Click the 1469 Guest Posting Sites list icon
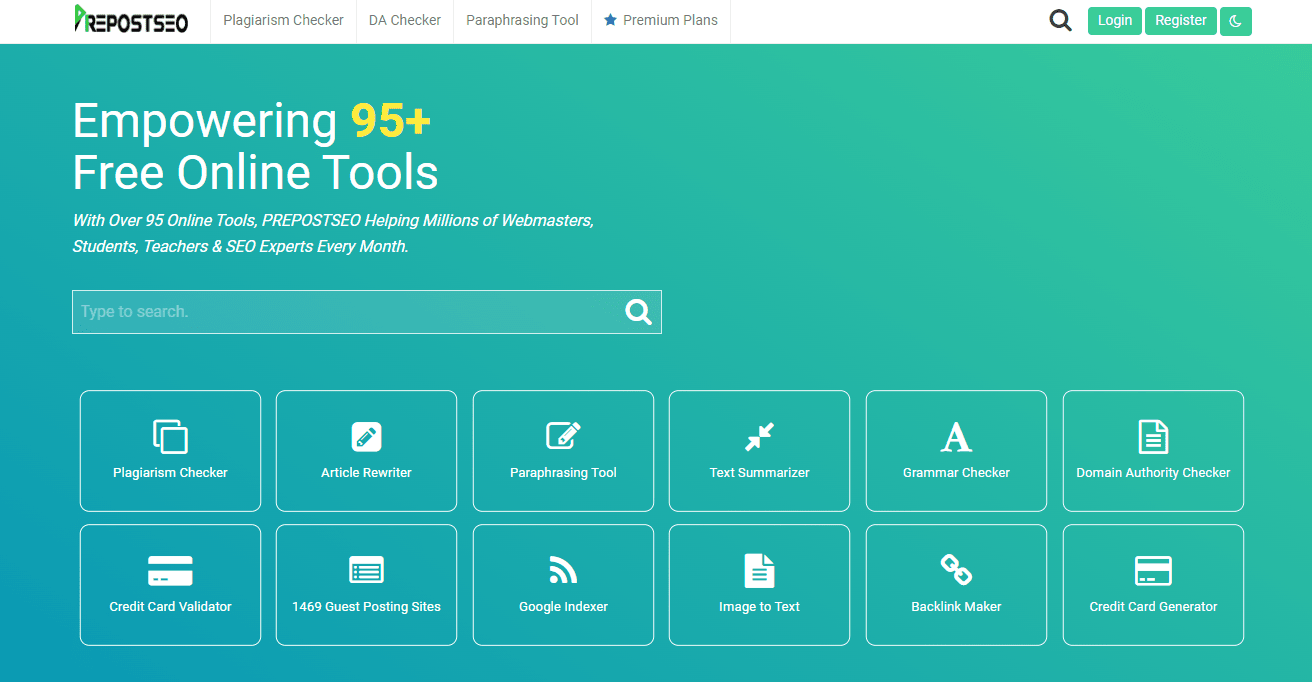The image size is (1312, 684). [366, 570]
